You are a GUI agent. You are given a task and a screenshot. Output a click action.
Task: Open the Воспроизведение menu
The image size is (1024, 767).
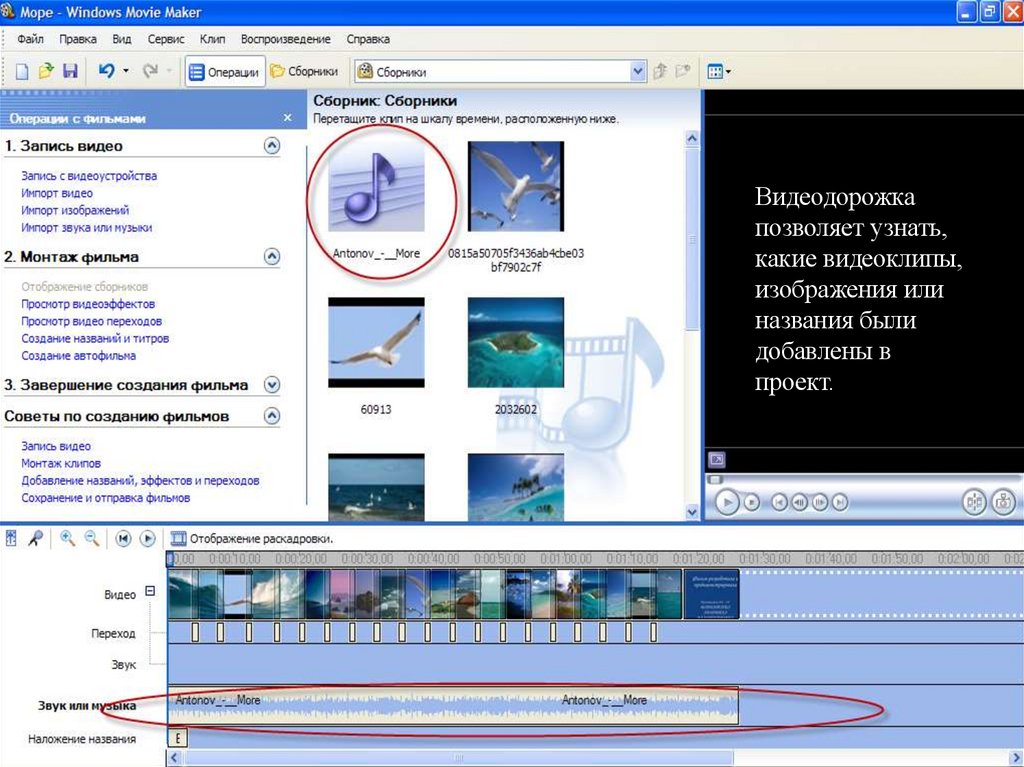[285, 39]
